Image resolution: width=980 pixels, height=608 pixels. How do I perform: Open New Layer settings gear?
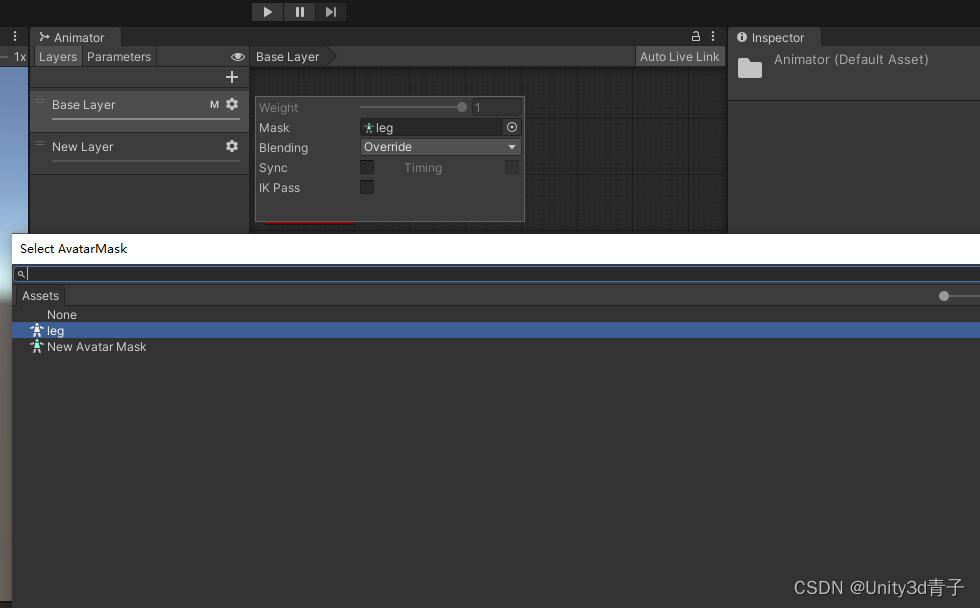(x=232, y=146)
